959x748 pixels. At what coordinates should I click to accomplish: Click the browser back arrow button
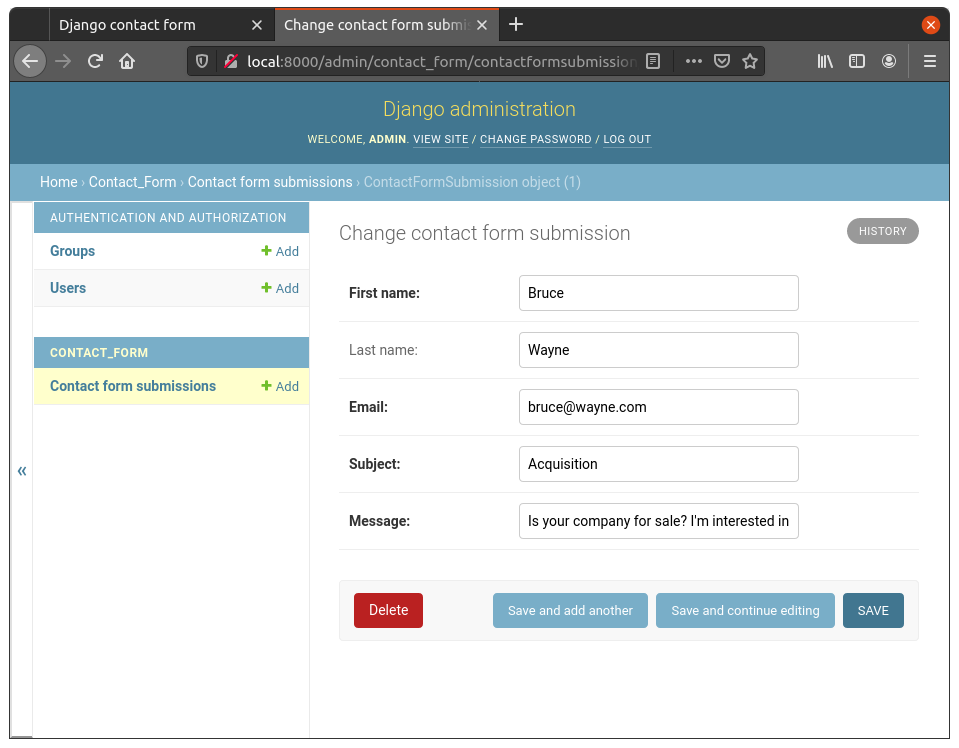30,61
